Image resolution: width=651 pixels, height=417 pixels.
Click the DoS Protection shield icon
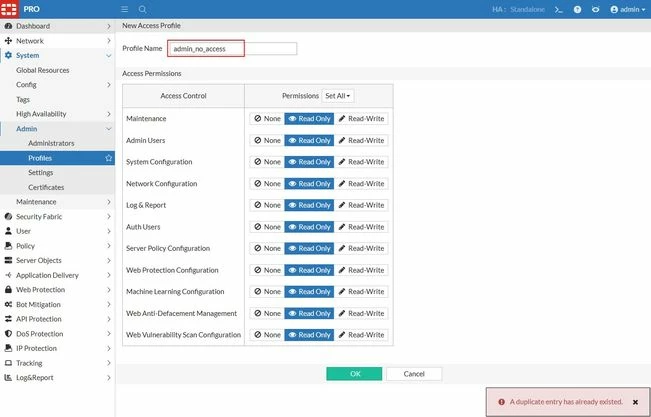[x=8, y=334]
